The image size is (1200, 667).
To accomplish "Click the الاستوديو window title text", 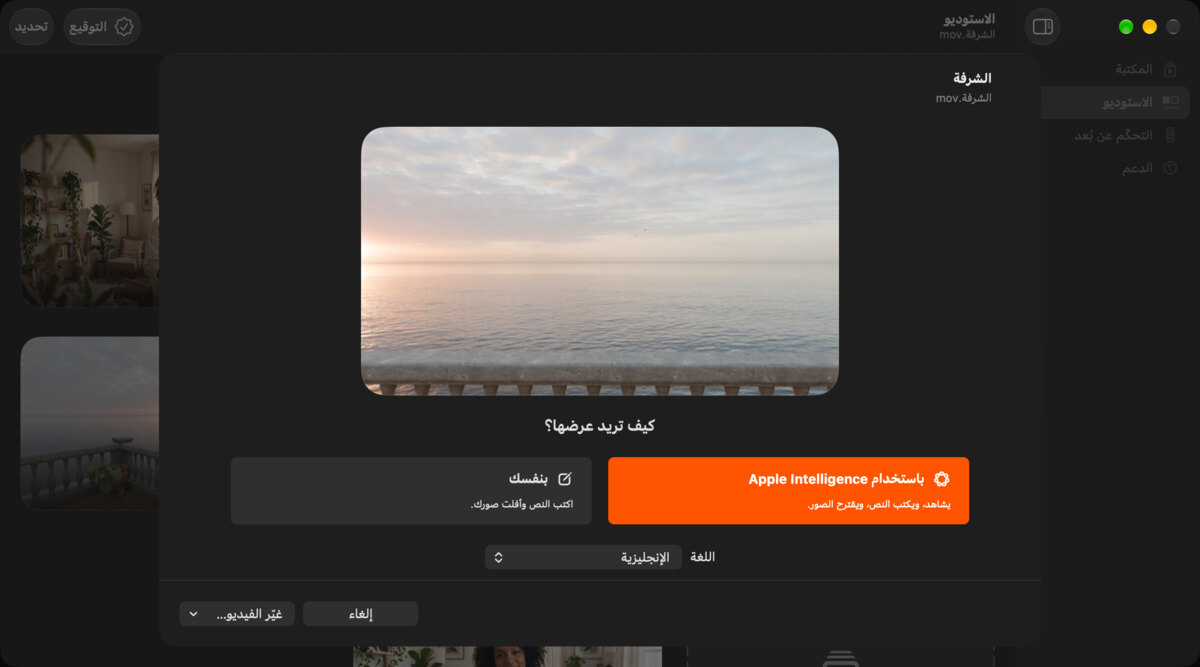I will click(969, 19).
